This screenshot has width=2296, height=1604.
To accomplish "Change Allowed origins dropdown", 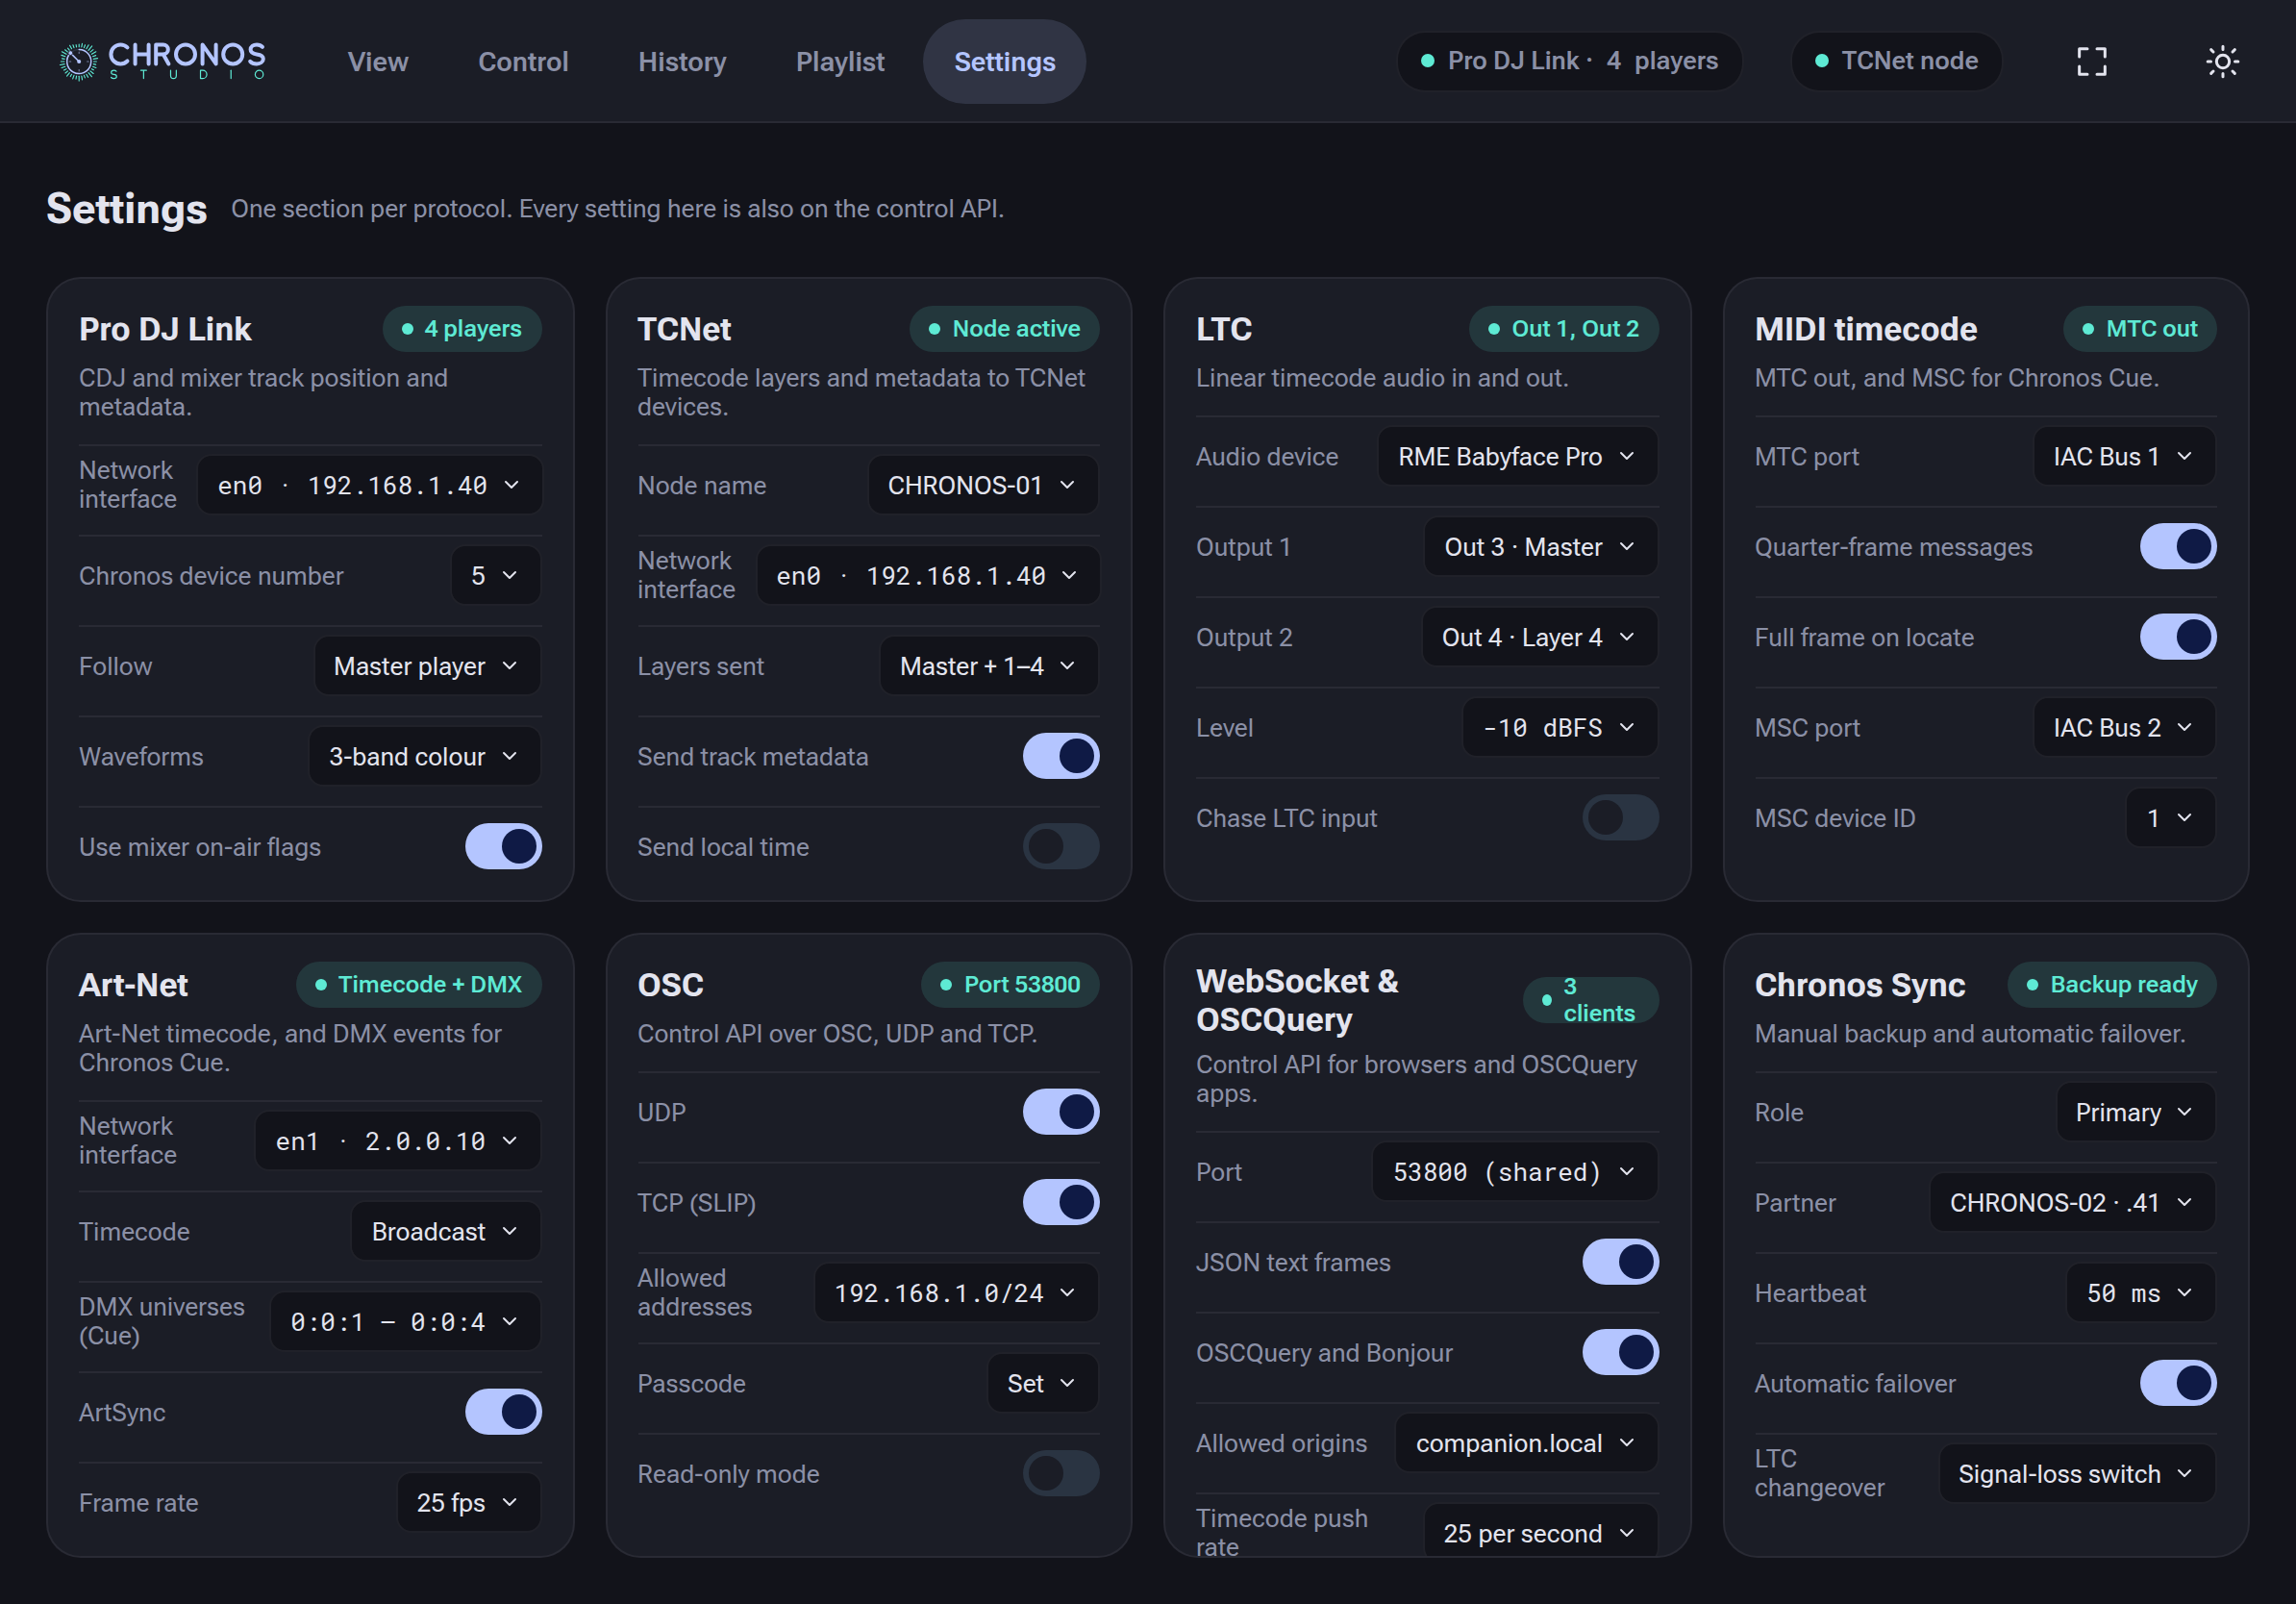I will [x=1527, y=1443].
